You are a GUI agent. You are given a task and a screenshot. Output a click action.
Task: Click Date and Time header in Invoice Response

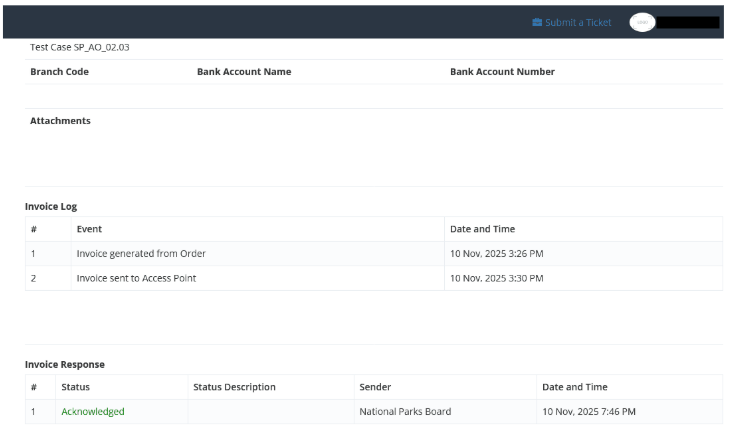click(x=574, y=387)
